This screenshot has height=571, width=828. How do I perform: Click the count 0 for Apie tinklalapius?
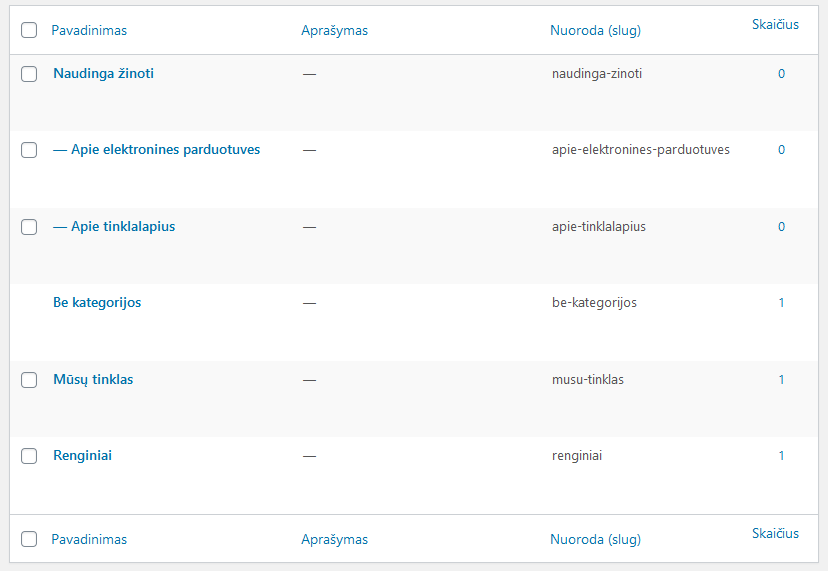(781, 227)
